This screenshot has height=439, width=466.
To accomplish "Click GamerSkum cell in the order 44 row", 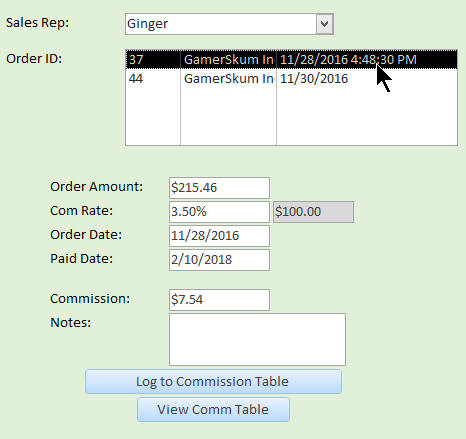I will 229,79.
